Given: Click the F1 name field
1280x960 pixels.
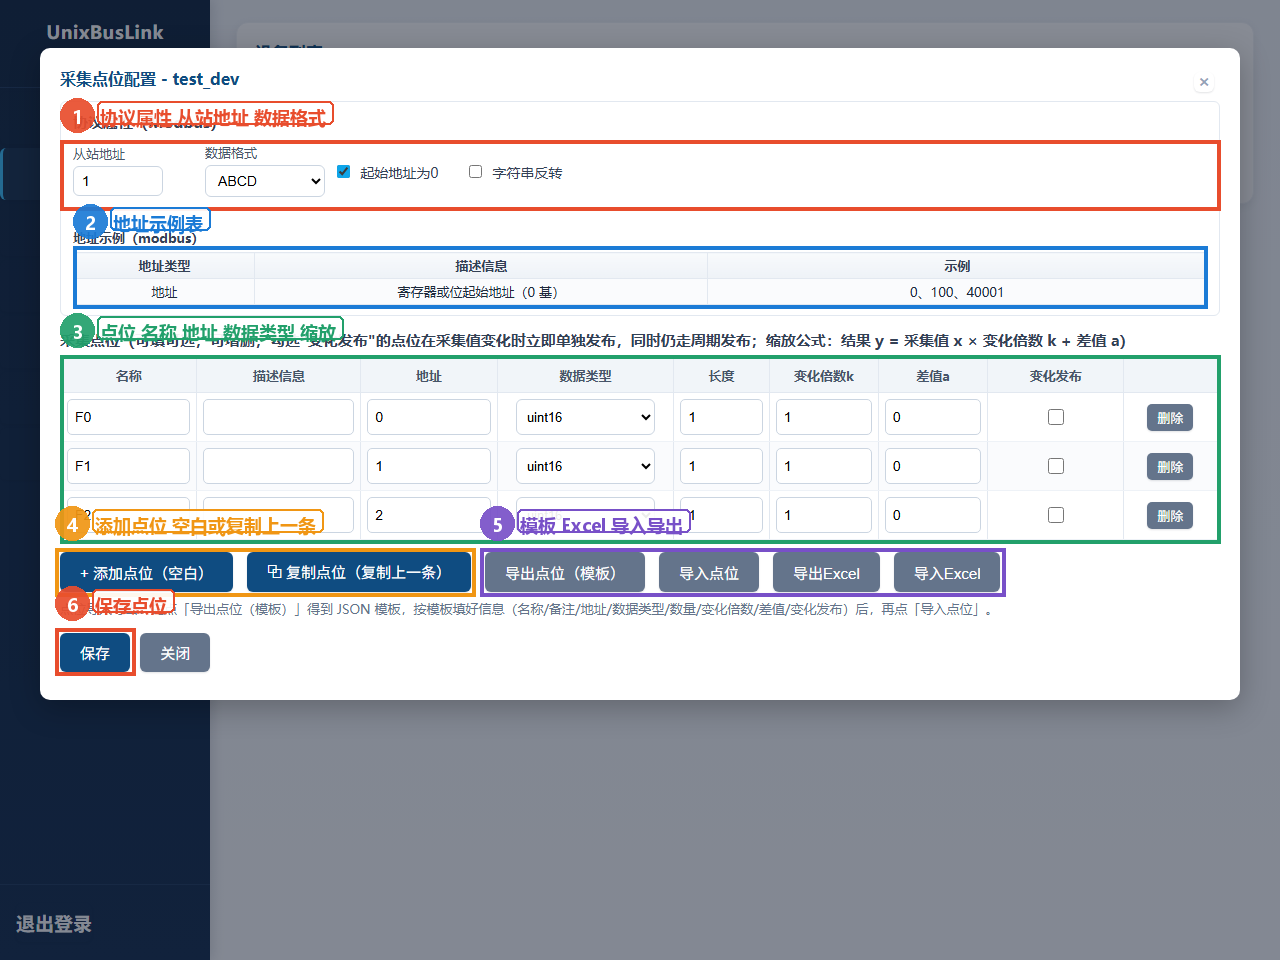Looking at the screenshot, I should [x=128, y=466].
